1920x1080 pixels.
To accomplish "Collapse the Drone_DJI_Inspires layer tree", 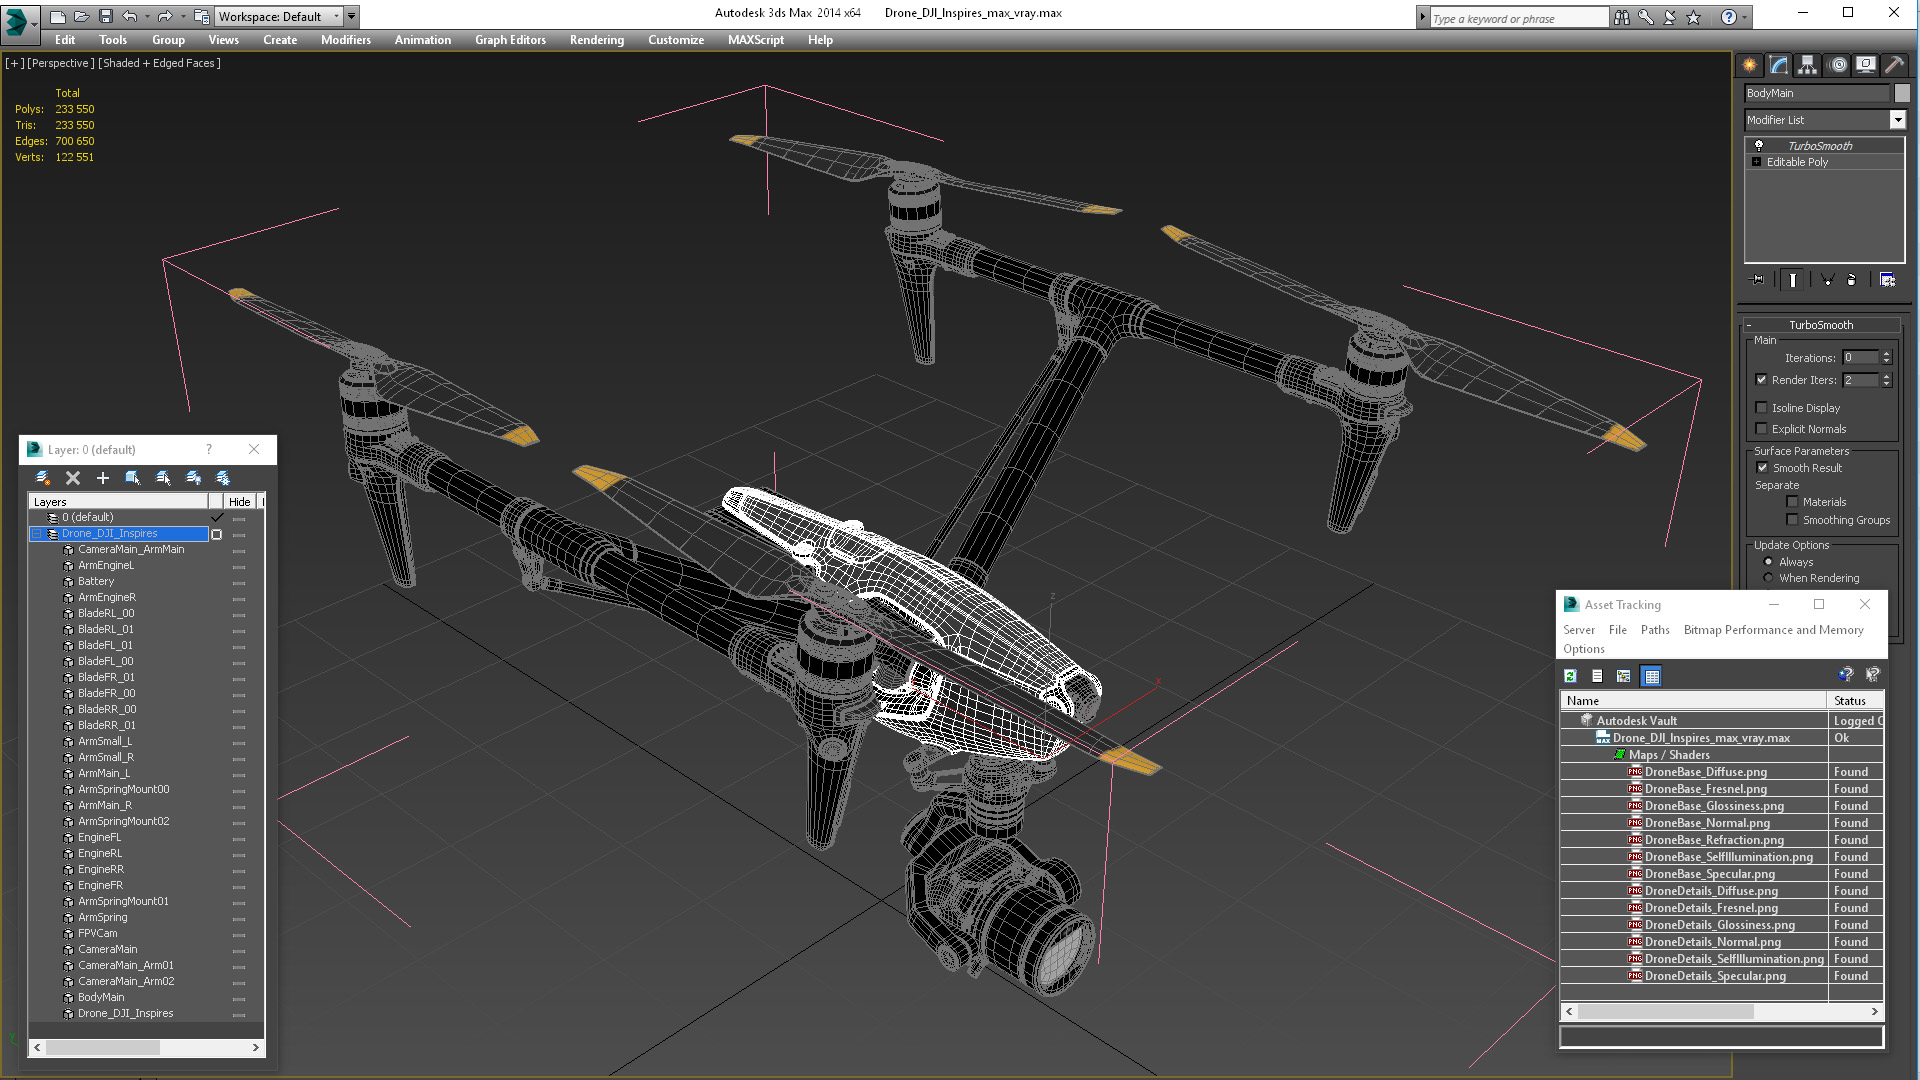I will (37, 534).
